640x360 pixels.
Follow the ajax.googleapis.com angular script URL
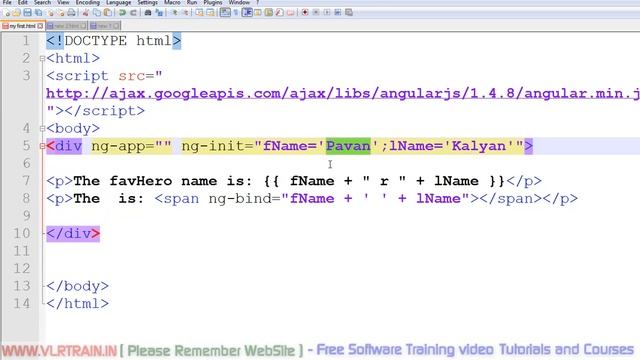pyautogui.click(x=343, y=93)
